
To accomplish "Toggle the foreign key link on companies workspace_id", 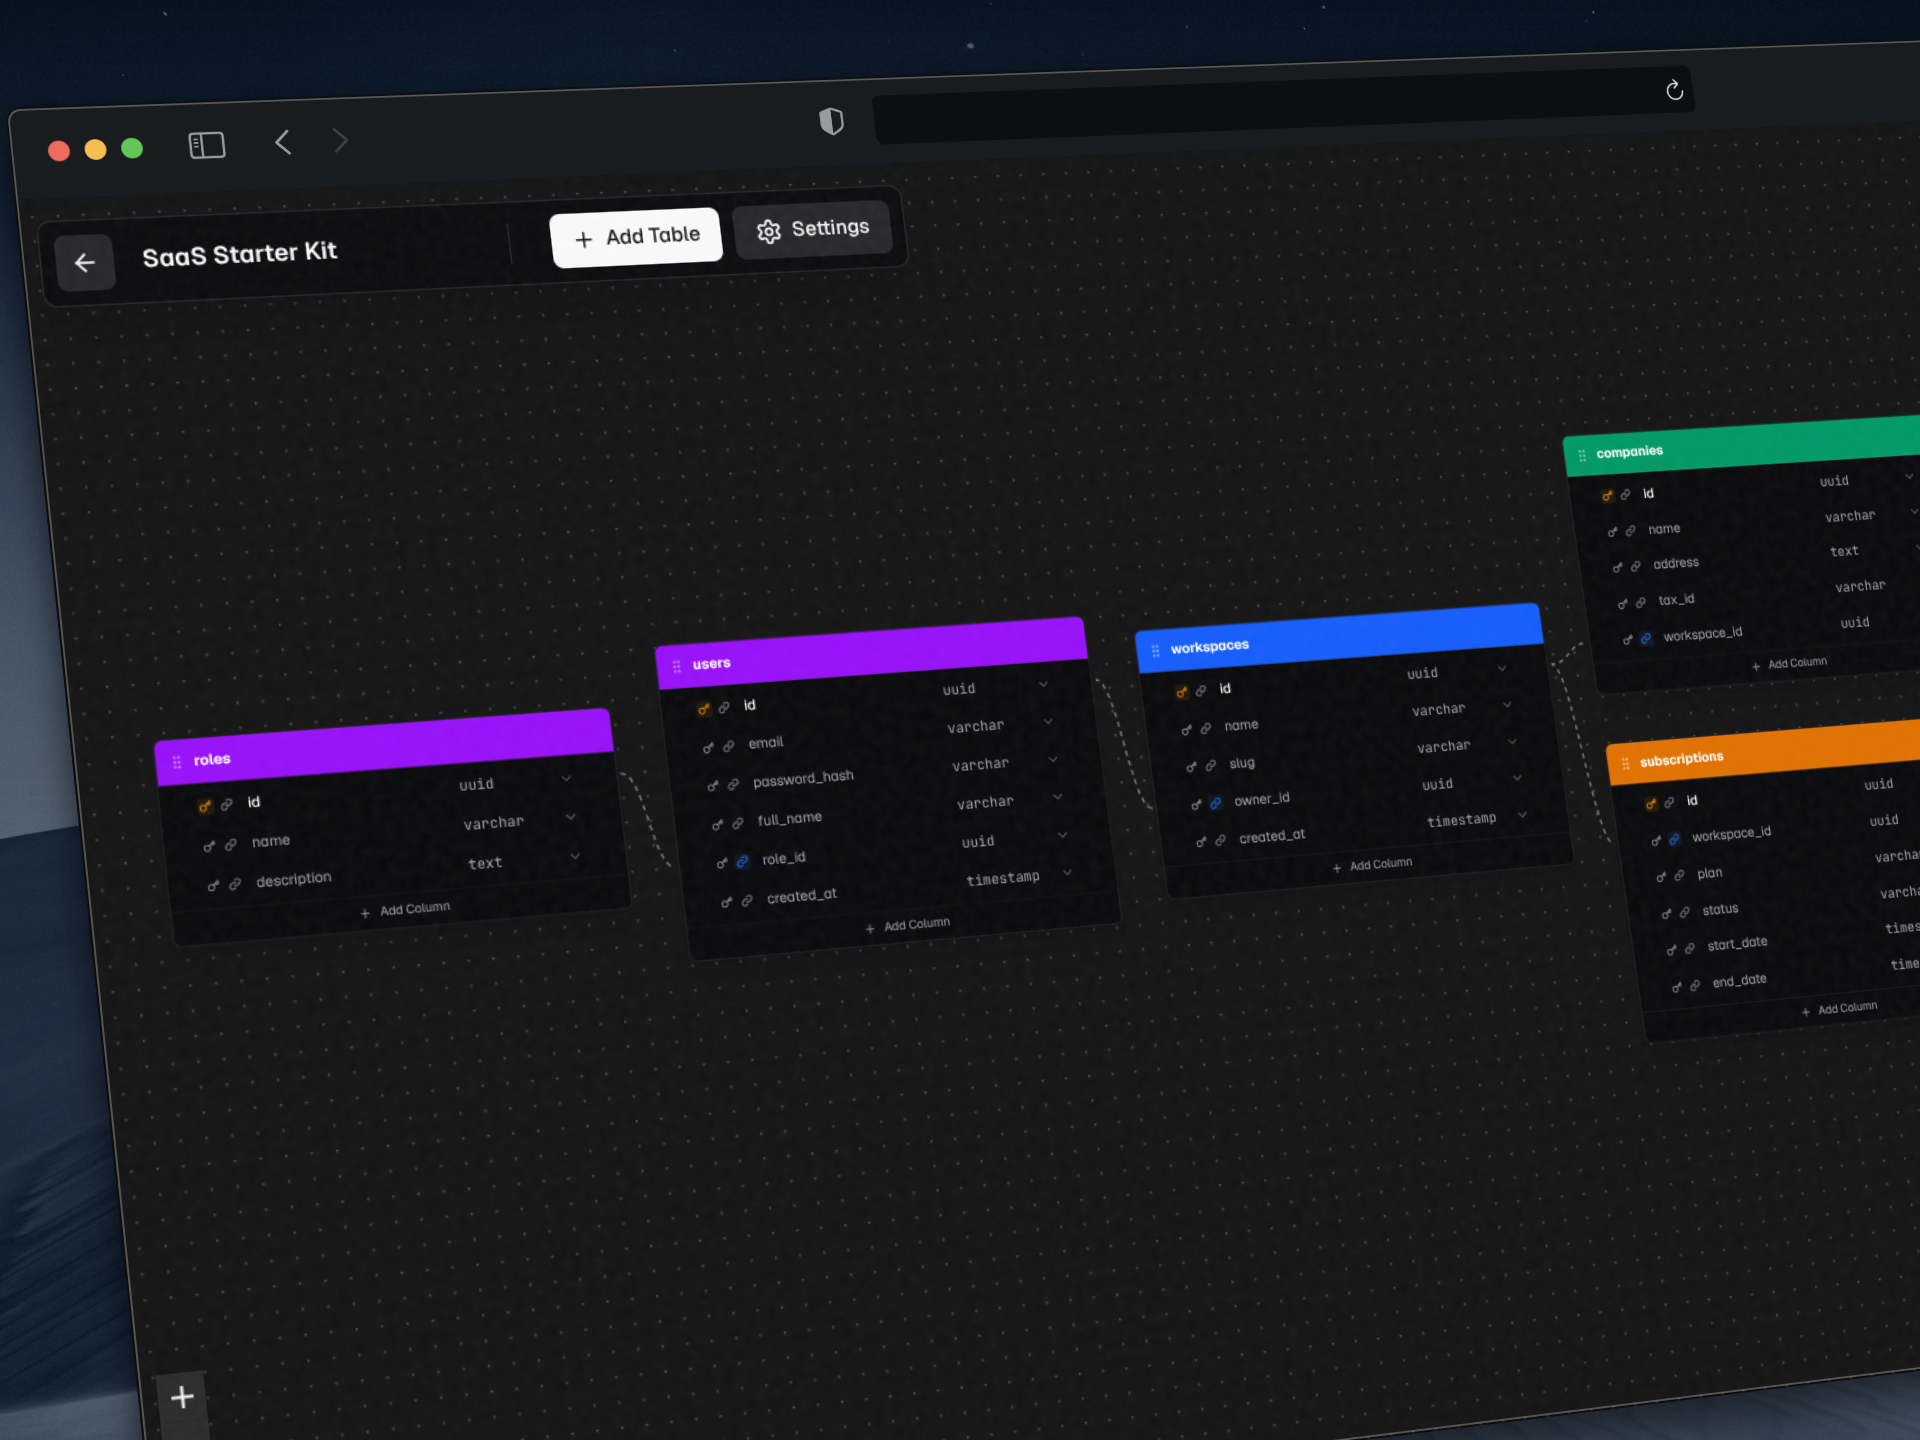I will coord(1645,638).
